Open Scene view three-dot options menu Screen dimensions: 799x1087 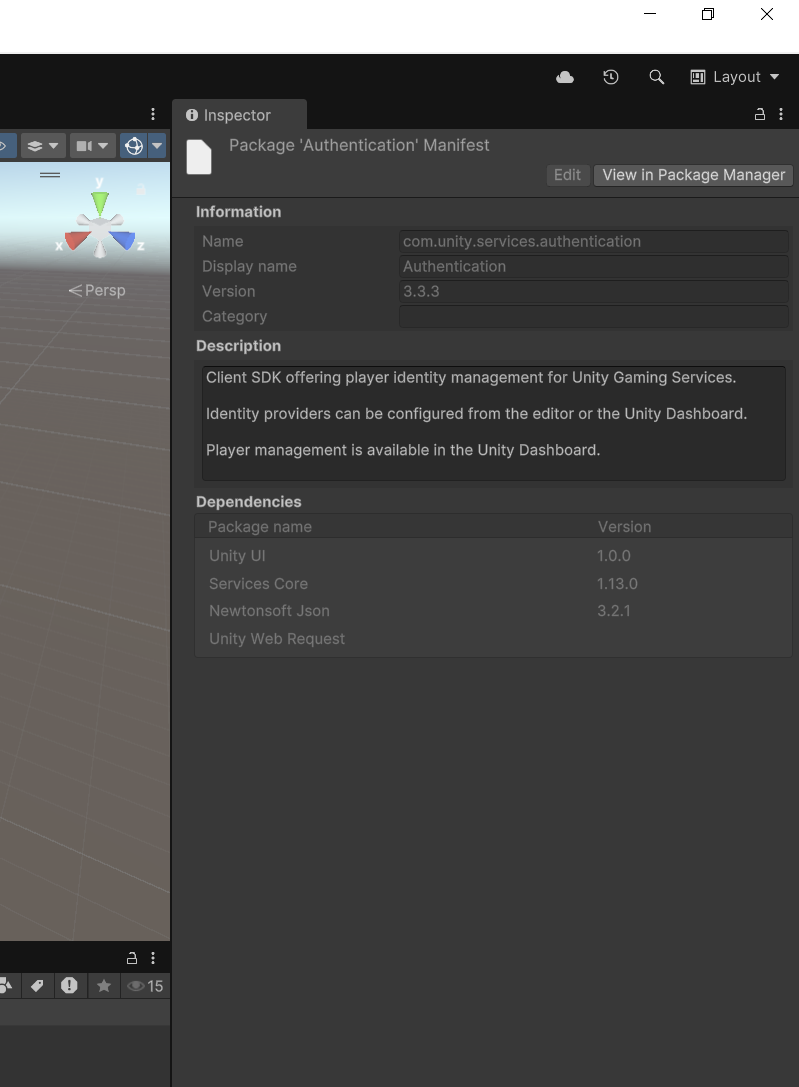pos(153,114)
